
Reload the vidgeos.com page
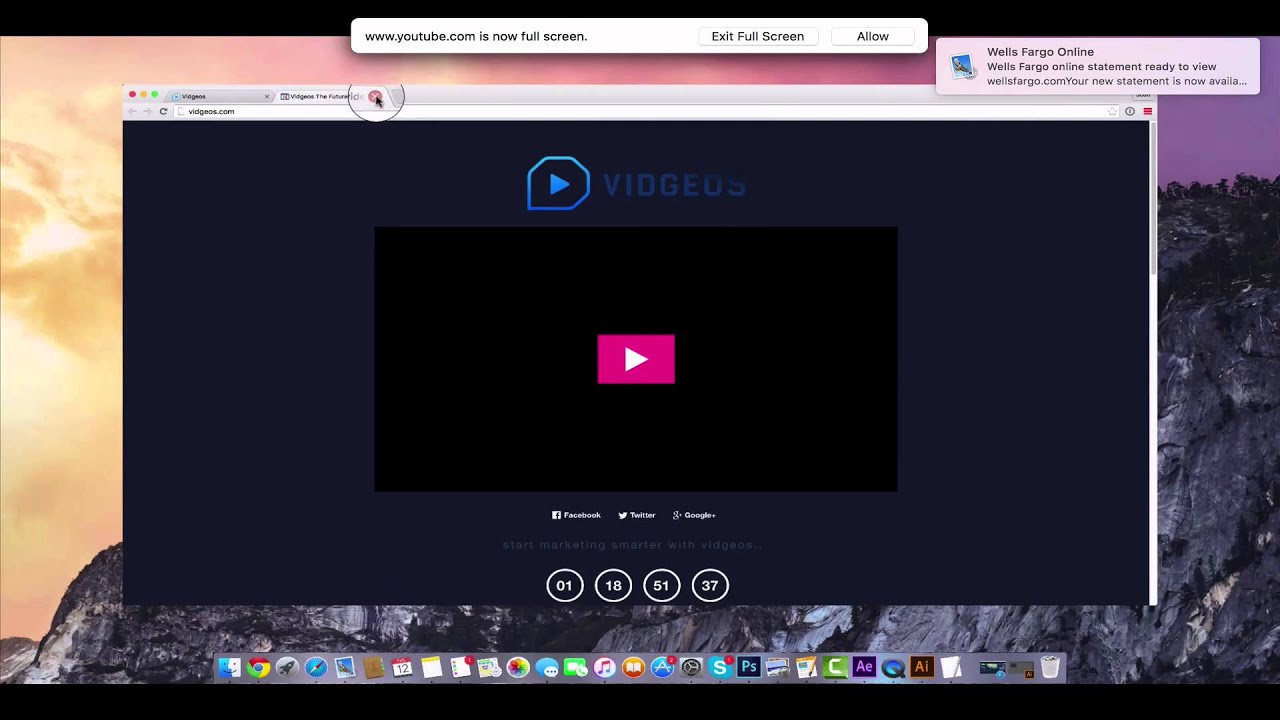point(163,111)
